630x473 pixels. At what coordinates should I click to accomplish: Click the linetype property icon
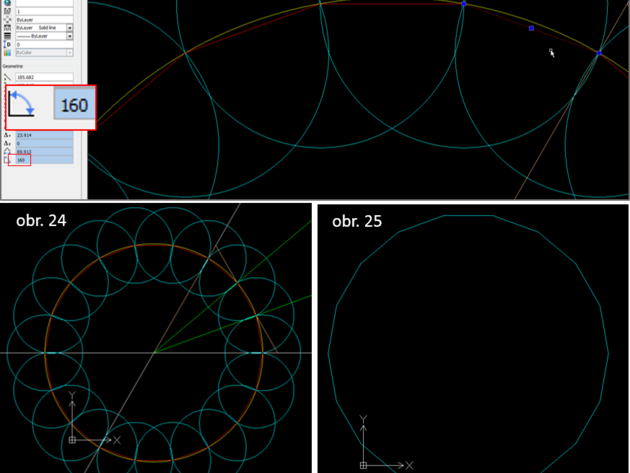(x=7, y=28)
